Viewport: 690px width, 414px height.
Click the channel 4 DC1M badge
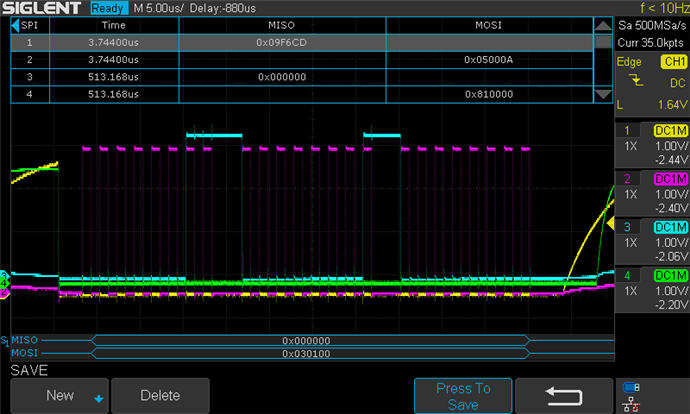point(671,276)
